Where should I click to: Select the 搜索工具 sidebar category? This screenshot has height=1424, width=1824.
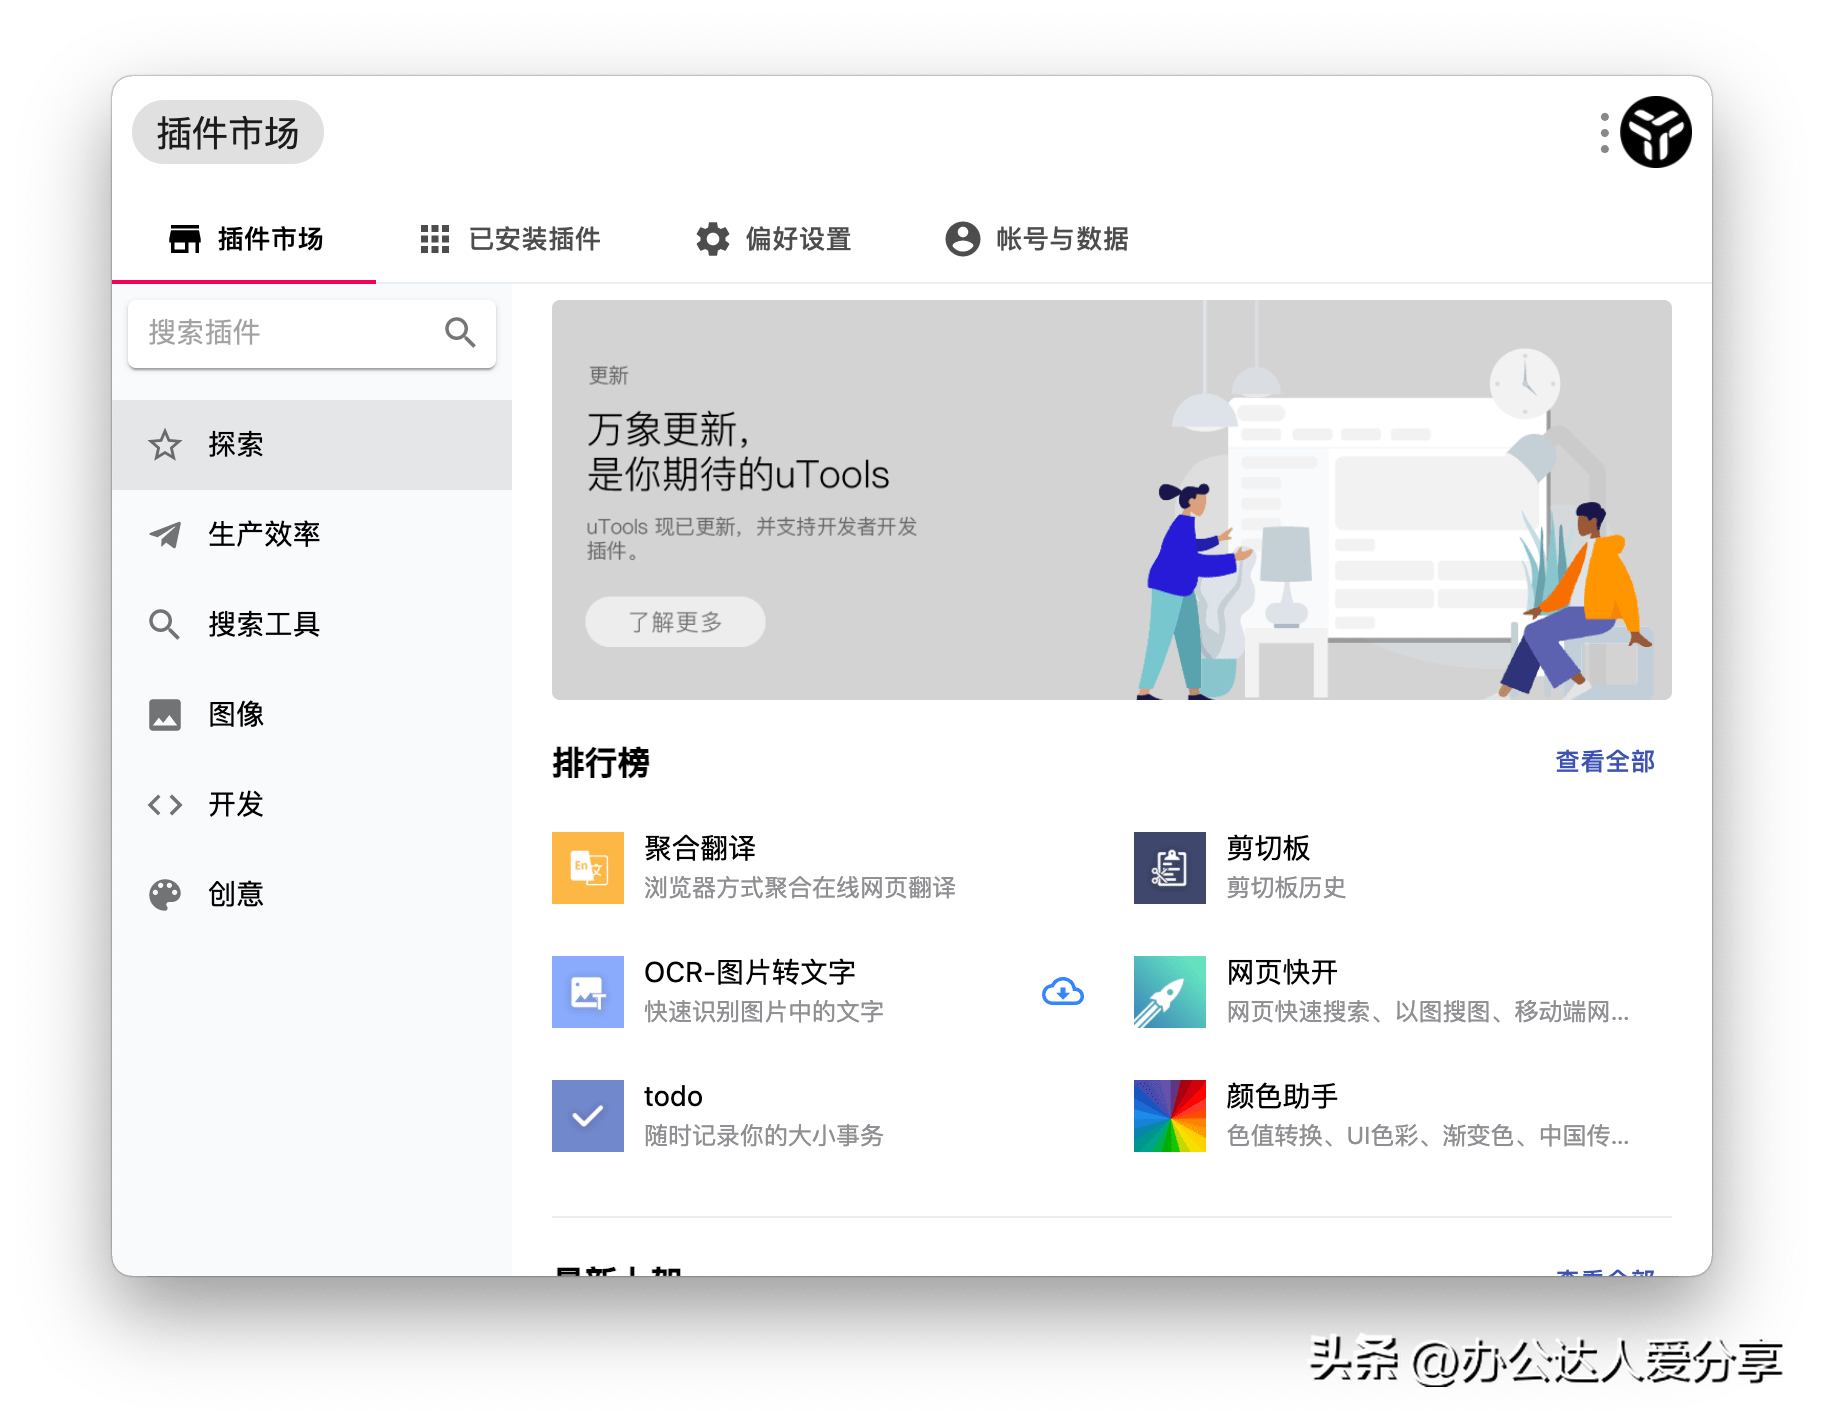point(312,625)
